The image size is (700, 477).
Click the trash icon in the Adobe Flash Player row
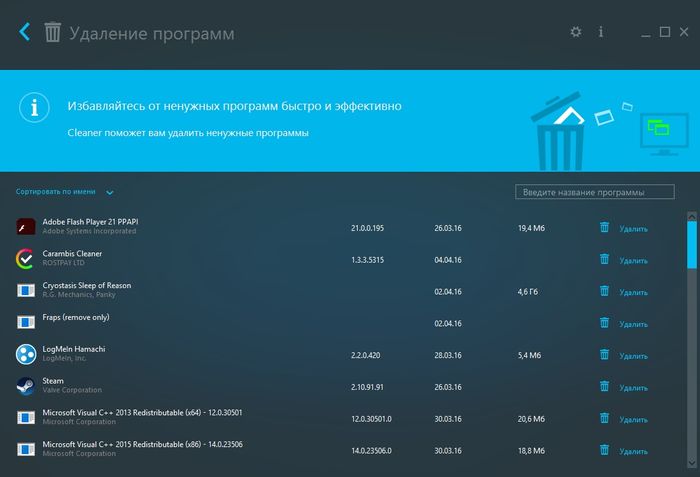pos(604,227)
